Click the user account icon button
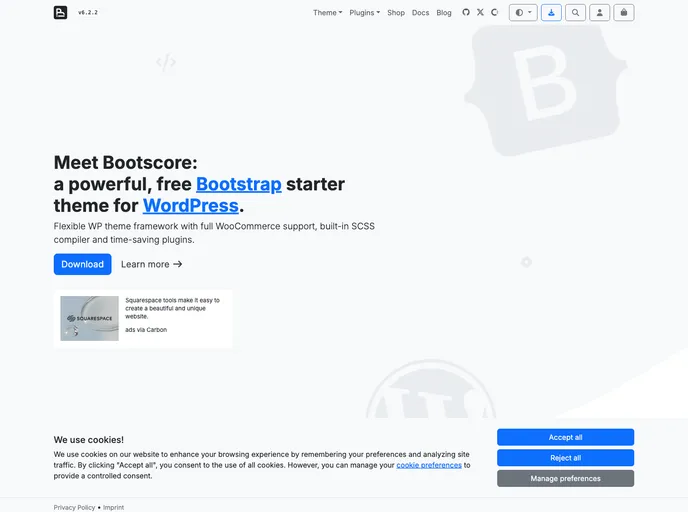This screenshot has height=512, width=688. (599, 13)
